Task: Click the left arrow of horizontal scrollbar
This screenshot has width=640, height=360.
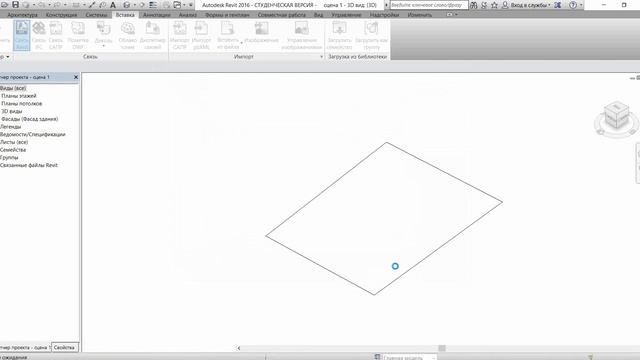Action: 239,348
